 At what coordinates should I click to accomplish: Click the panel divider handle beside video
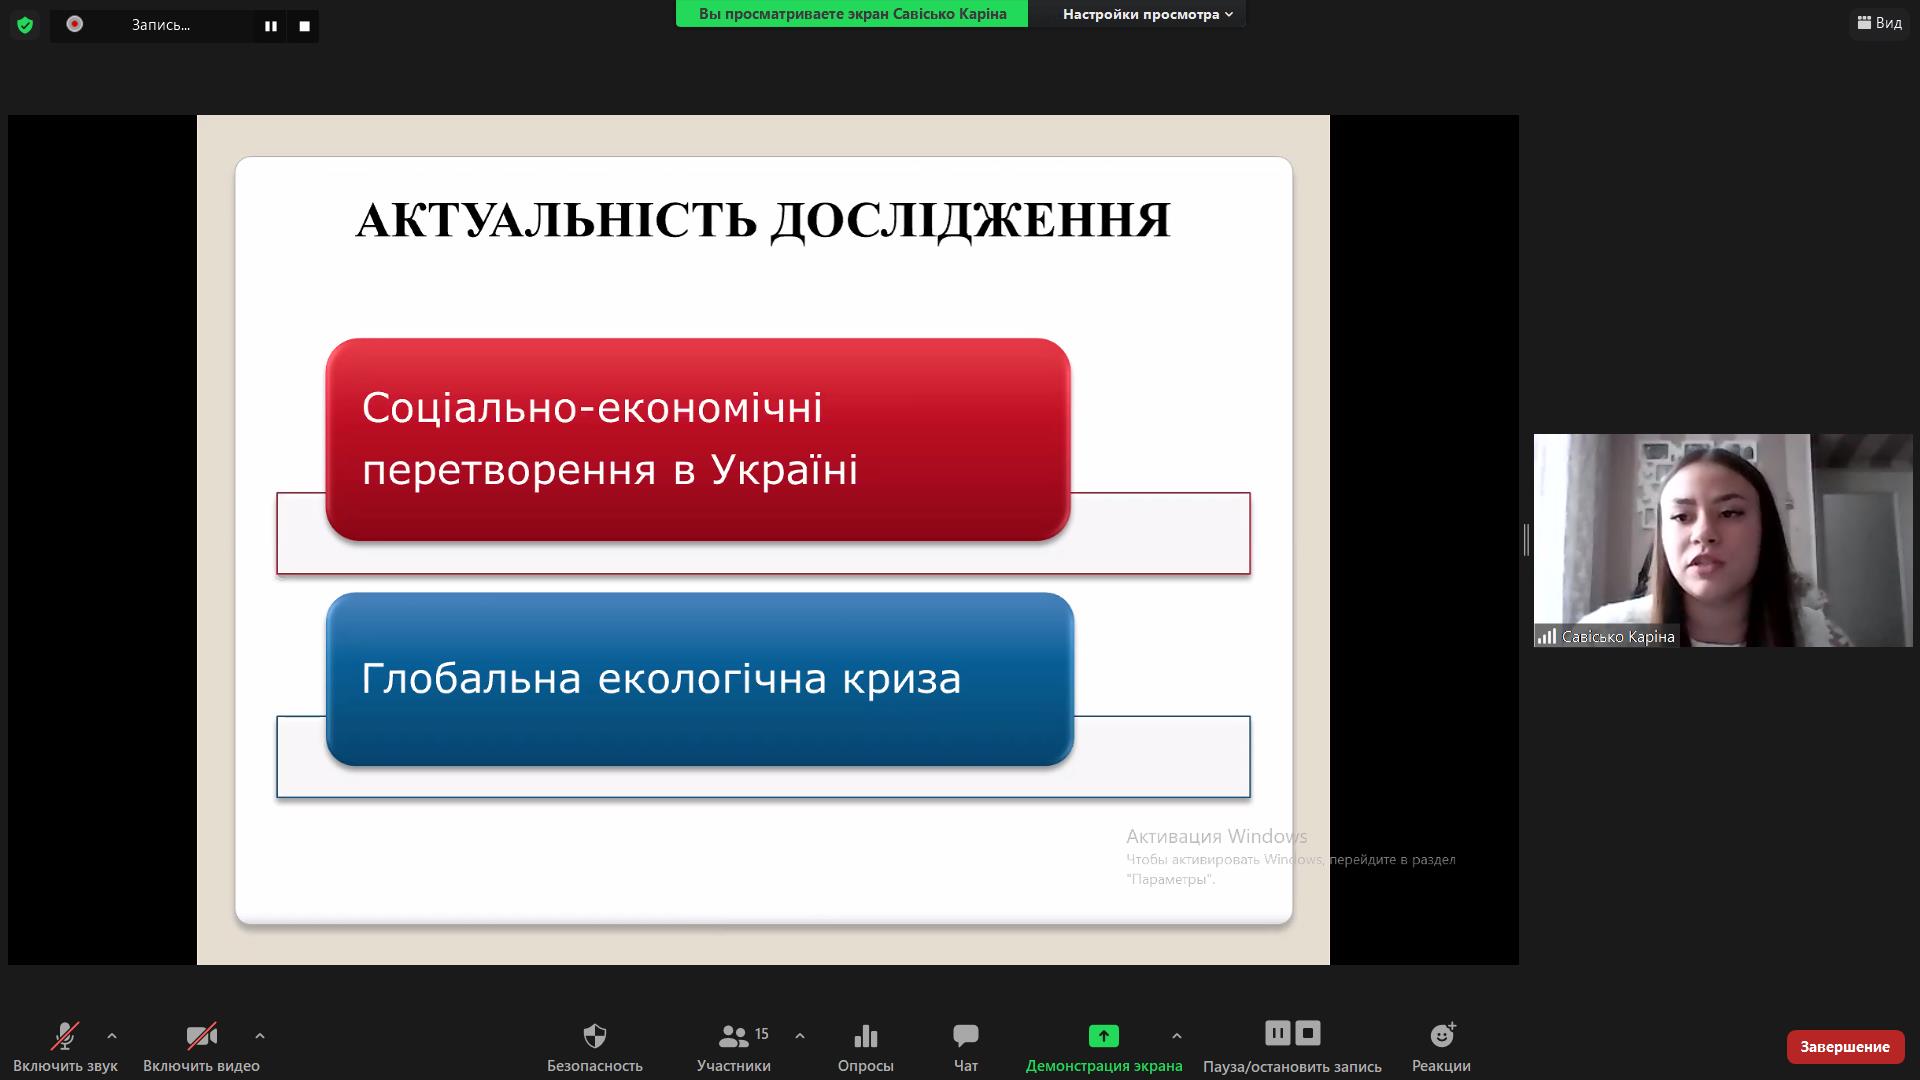click(1526, 540)
